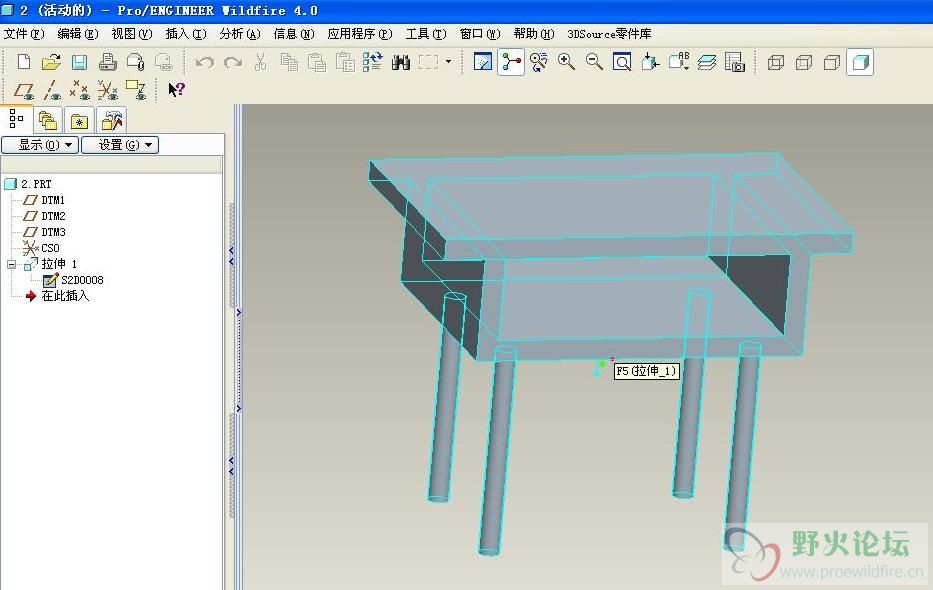Click the dashed selection box icon
933x590 pixels.
[428, 62]
